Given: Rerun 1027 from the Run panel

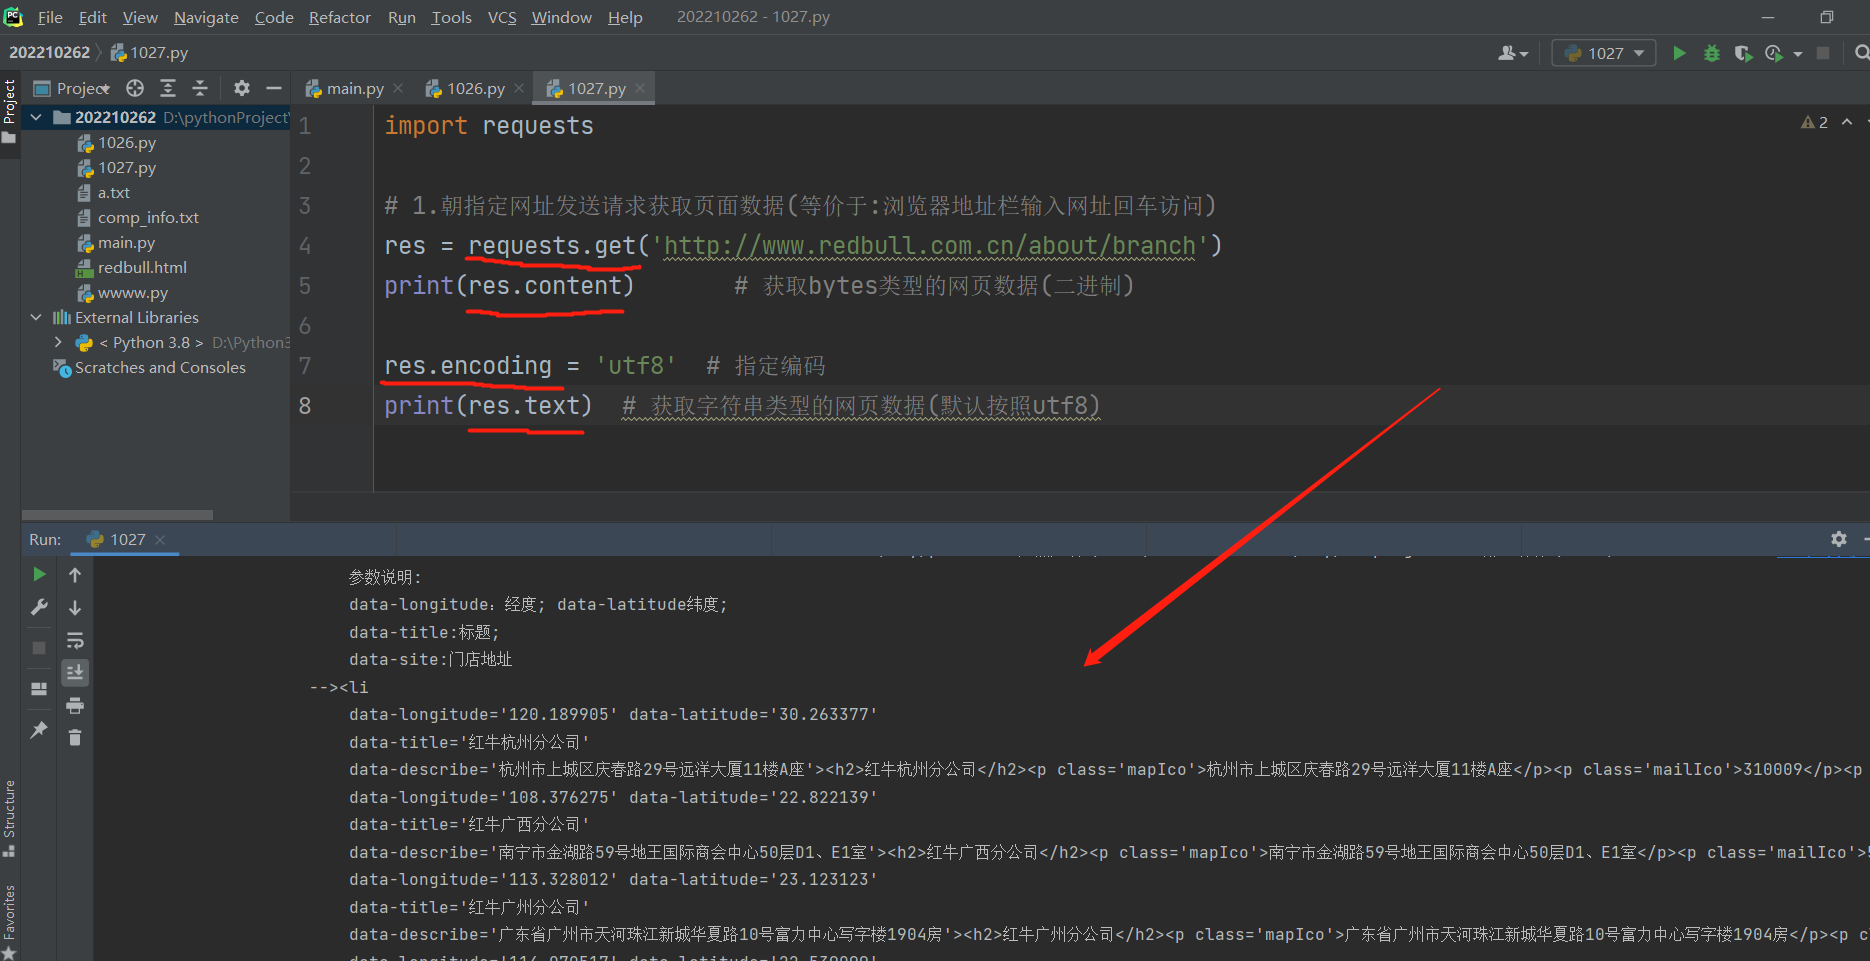Looking at the screenshot, I should (x=39, y=574).
